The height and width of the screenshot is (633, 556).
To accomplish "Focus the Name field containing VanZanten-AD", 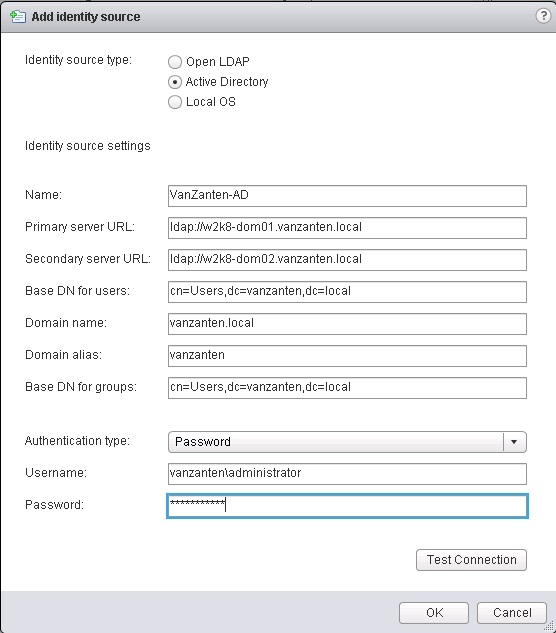I will (x=347, y=195).
